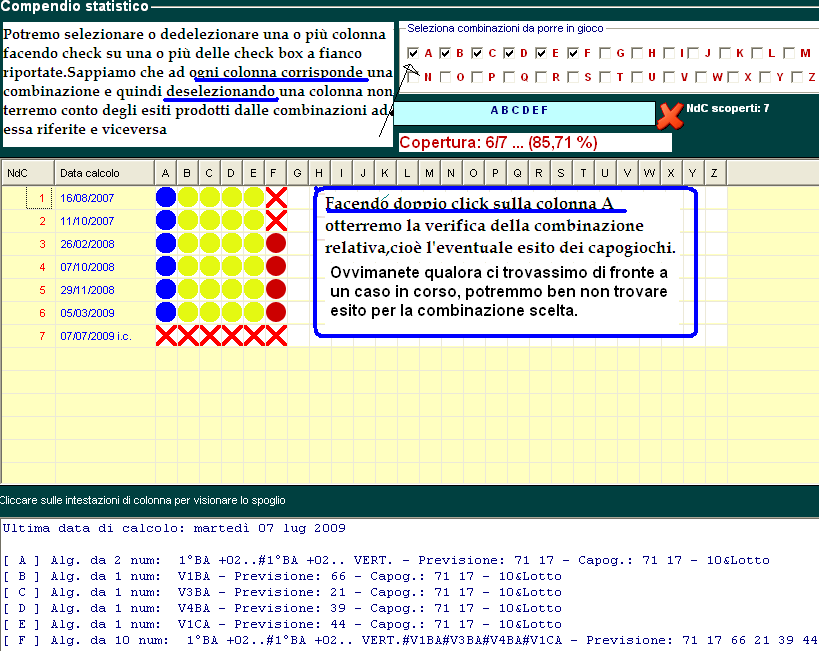Uncheck combination A checkbox
The height and width of the screenshot is (651, 819).
tap(413, 53)
